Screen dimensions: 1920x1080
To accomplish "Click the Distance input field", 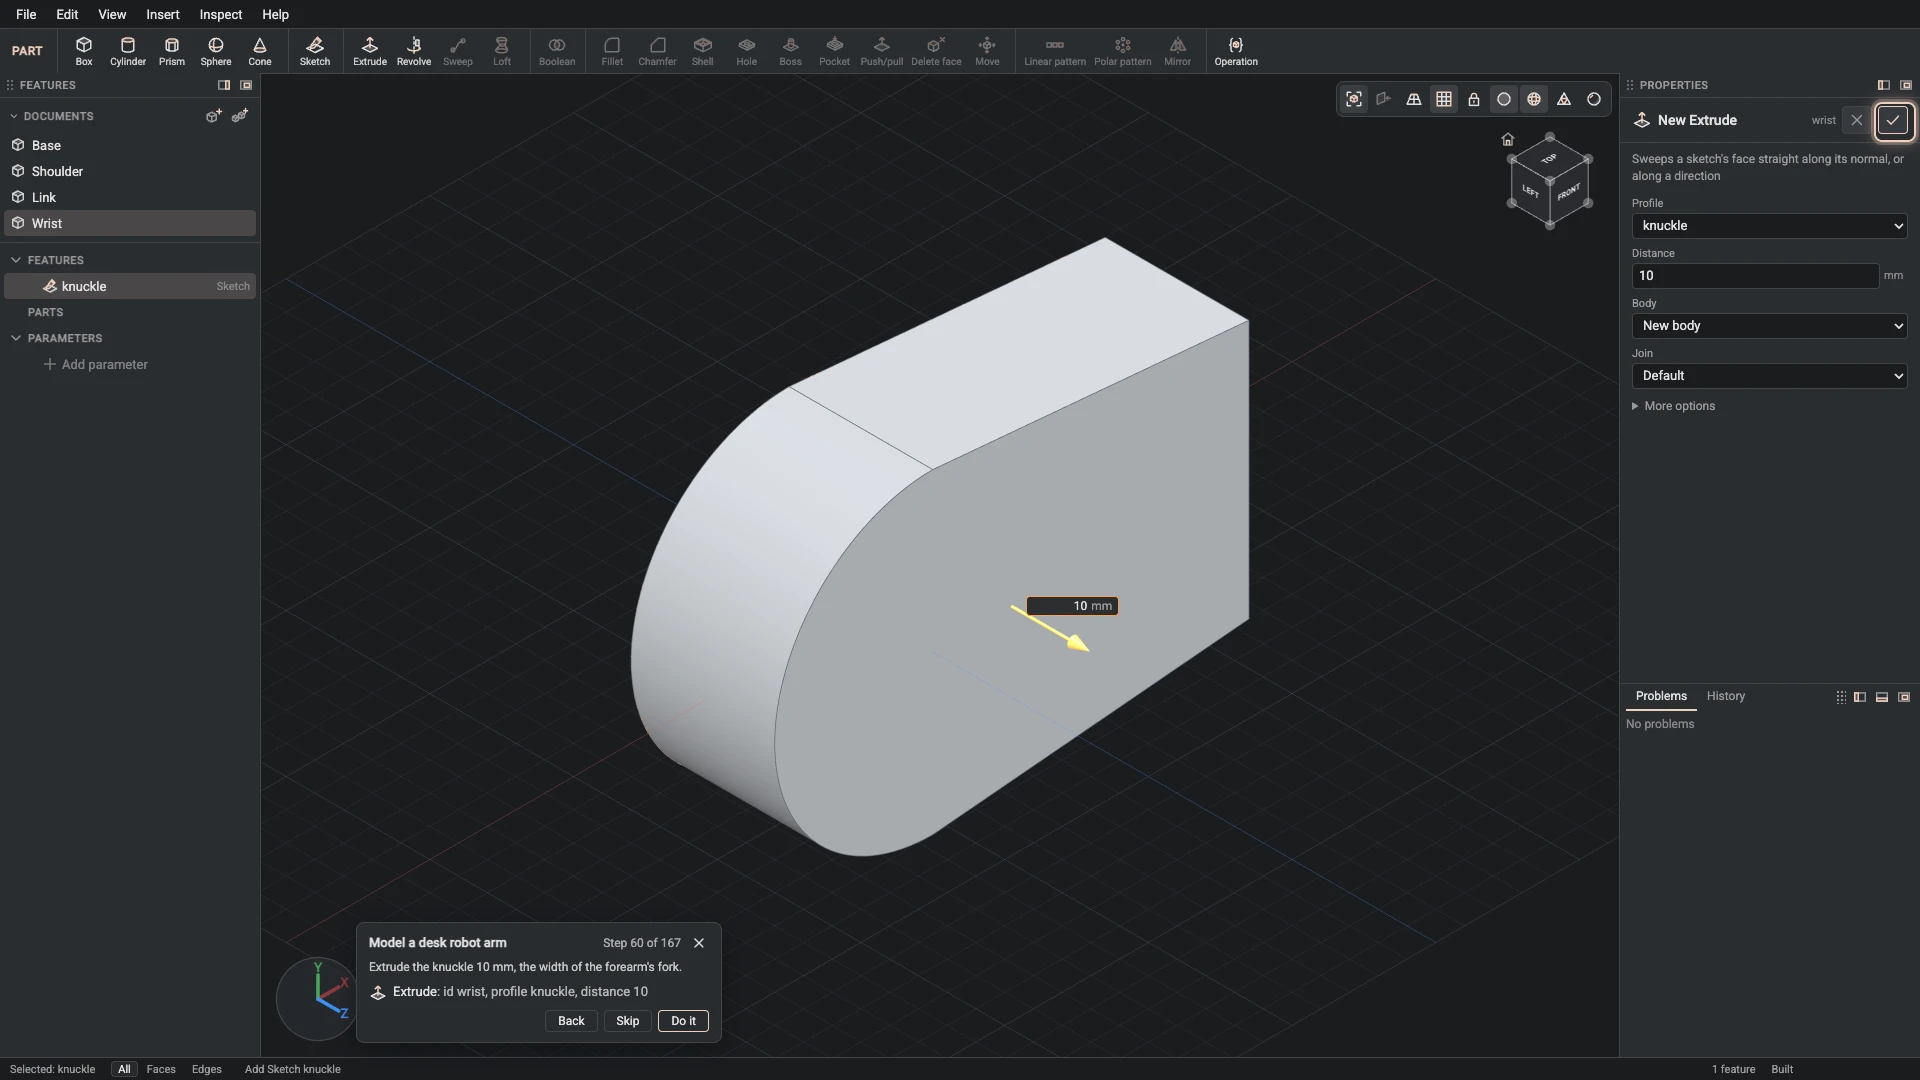I will [x=1755, y=276].
